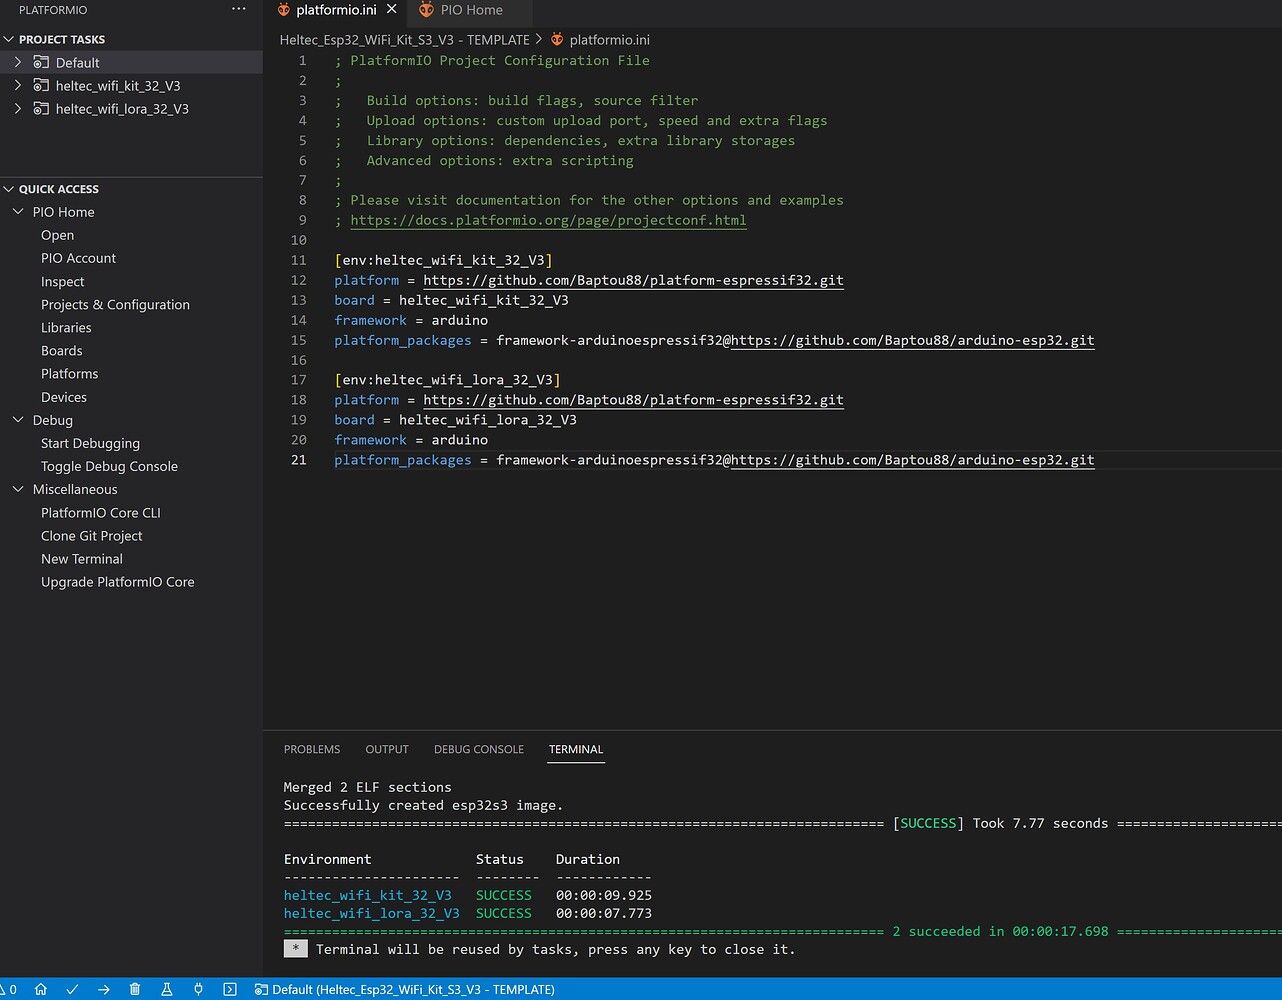Open platform-espressif32.git link on line 12
Viewport: 1282px width, 1000px height.
point(633,280)
